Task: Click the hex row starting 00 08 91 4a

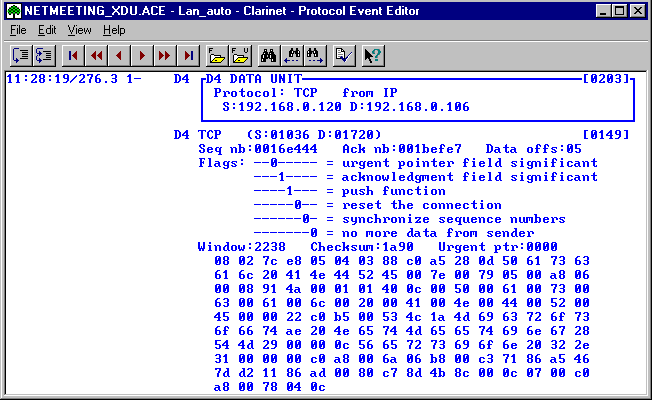Action: point(402,289)
